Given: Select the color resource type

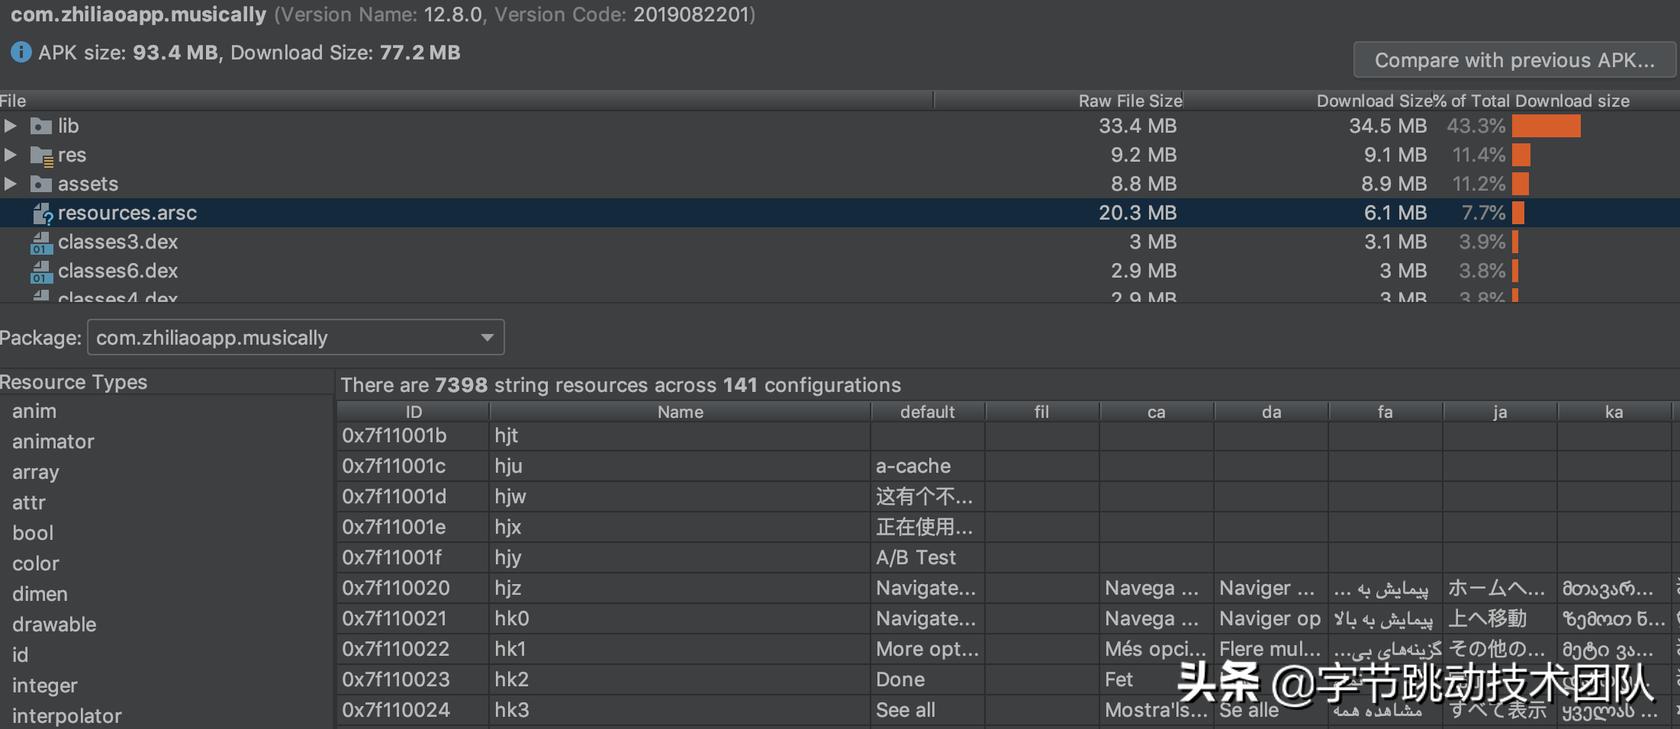Looking at the screenshot, I should tap(36, 563).
